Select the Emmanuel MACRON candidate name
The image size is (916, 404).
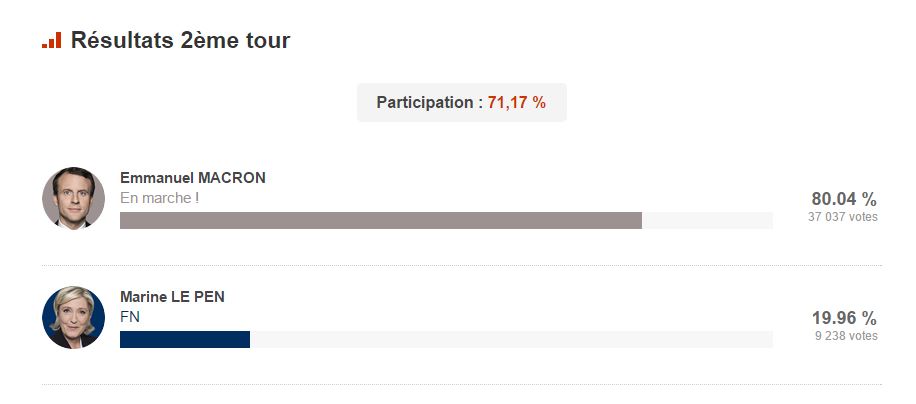pyautogui.click(x=193, y=178)
